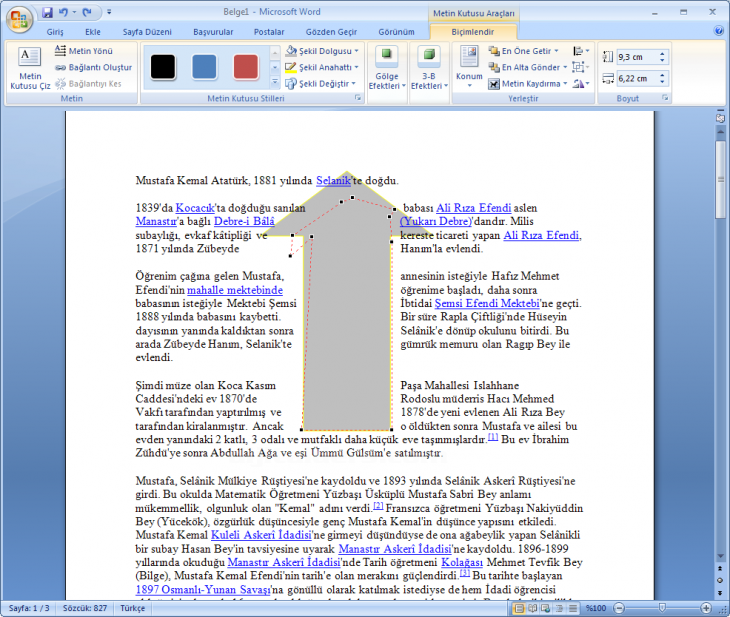Open Gölge Efektleri shadow effects
This screenshot has height=617, width=730.
click(x=387, y=68)
